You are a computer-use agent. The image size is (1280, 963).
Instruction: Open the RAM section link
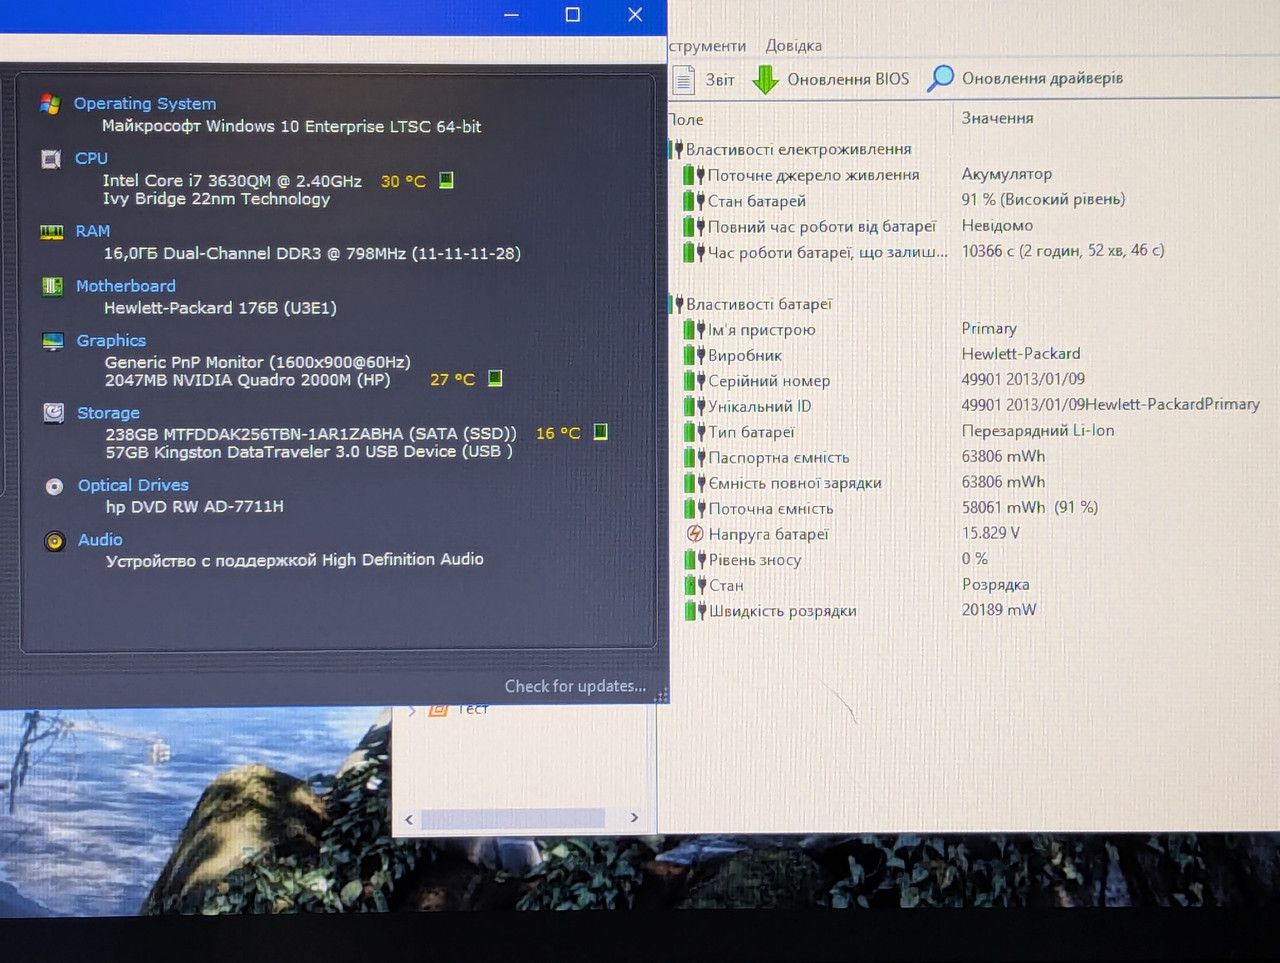point(93,231)
